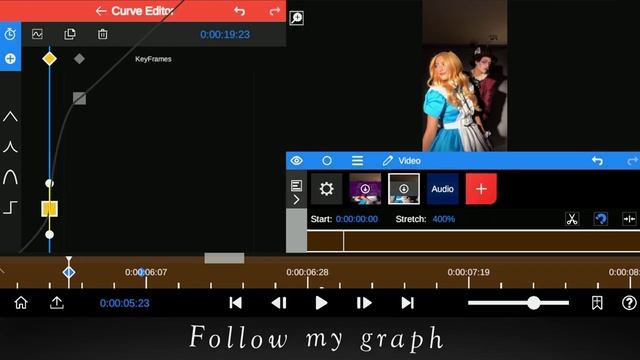Undo in the Curve Editor header
The height and width of the screenshot is (360, 640).
pyautogui.click(x=240, y=11)
